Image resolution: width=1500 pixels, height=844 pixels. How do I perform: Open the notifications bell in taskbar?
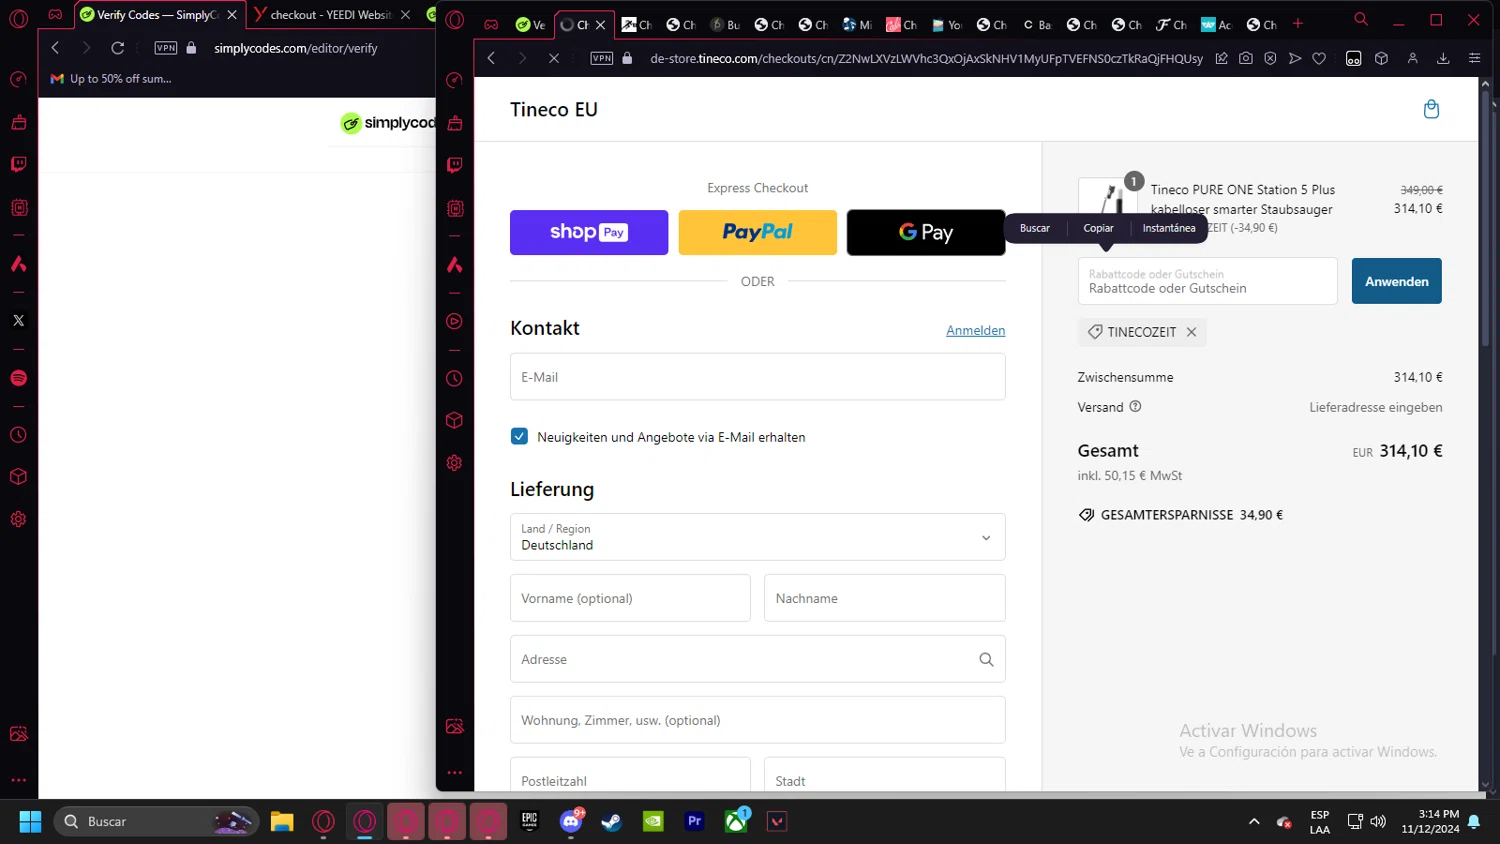1474,822
